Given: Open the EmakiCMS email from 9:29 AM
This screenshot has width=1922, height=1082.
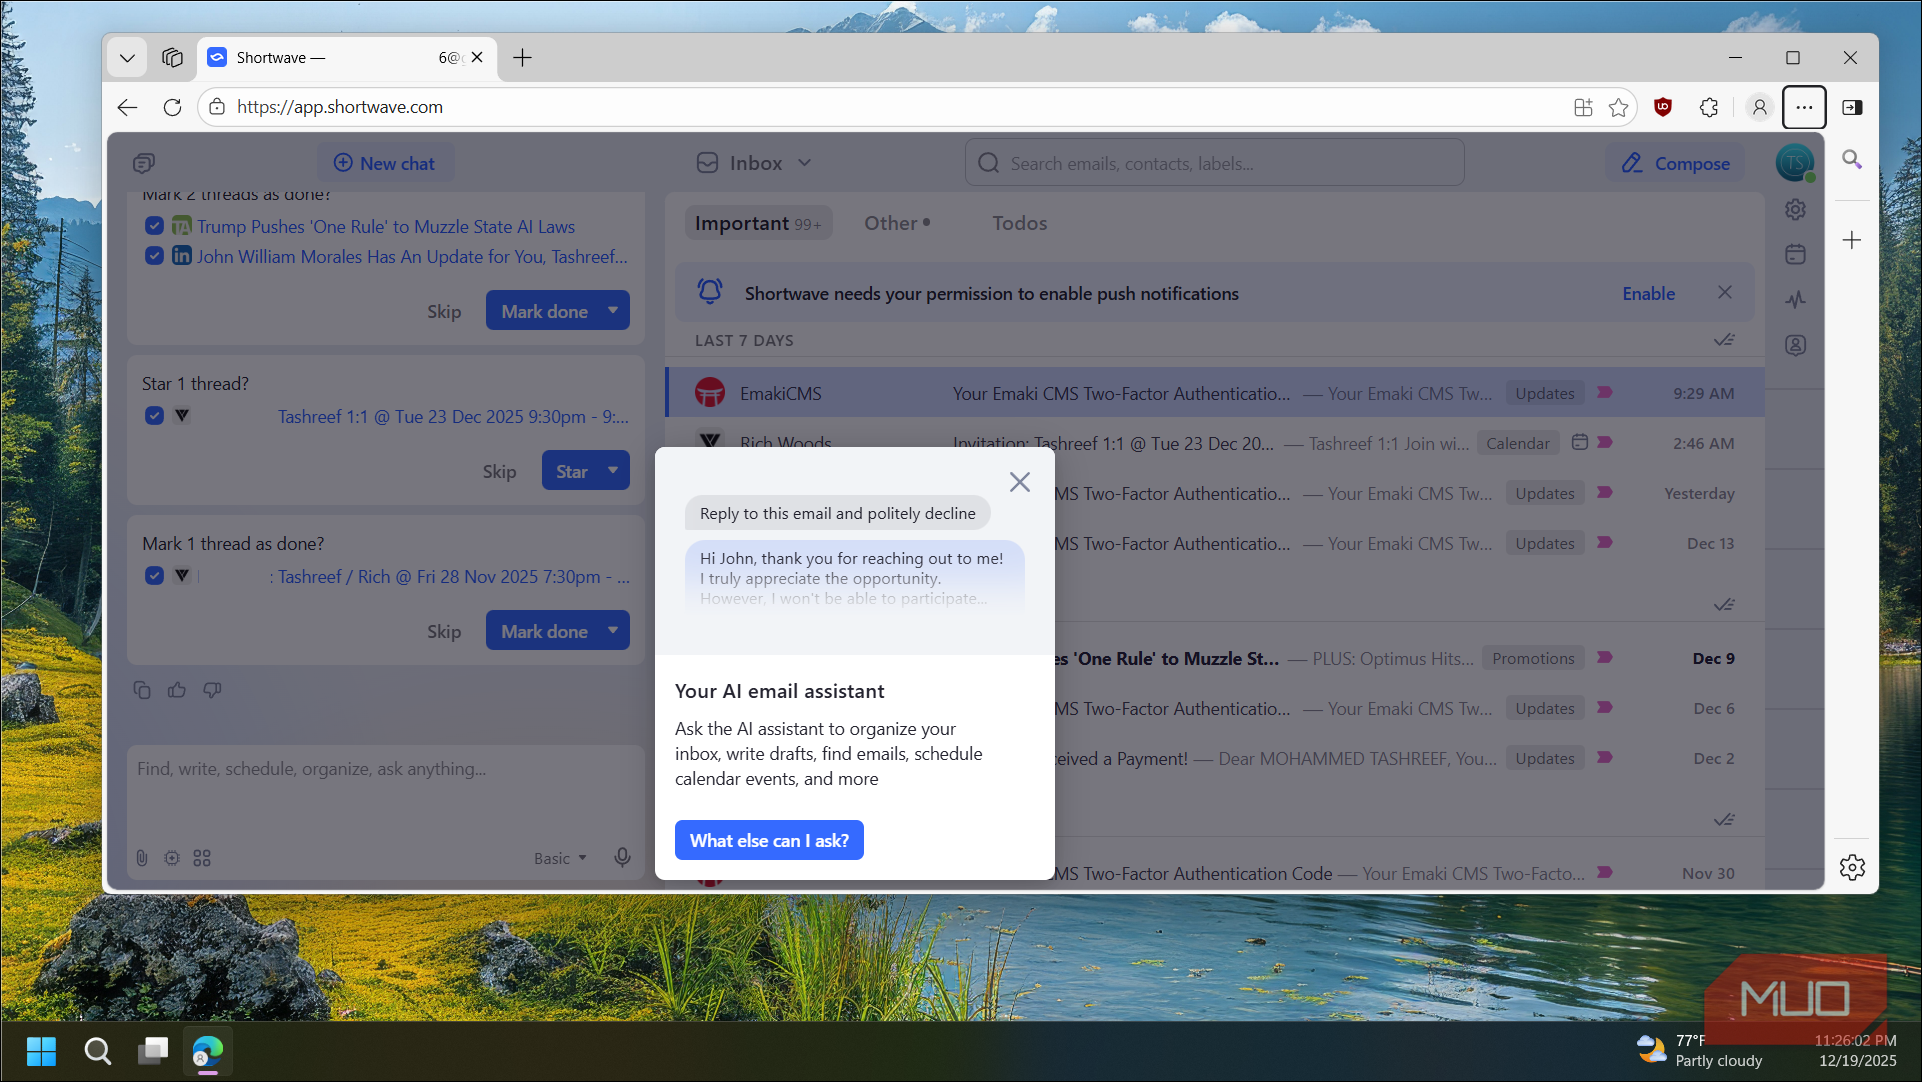Looking at the screenshot, I should pos(1215,393).
